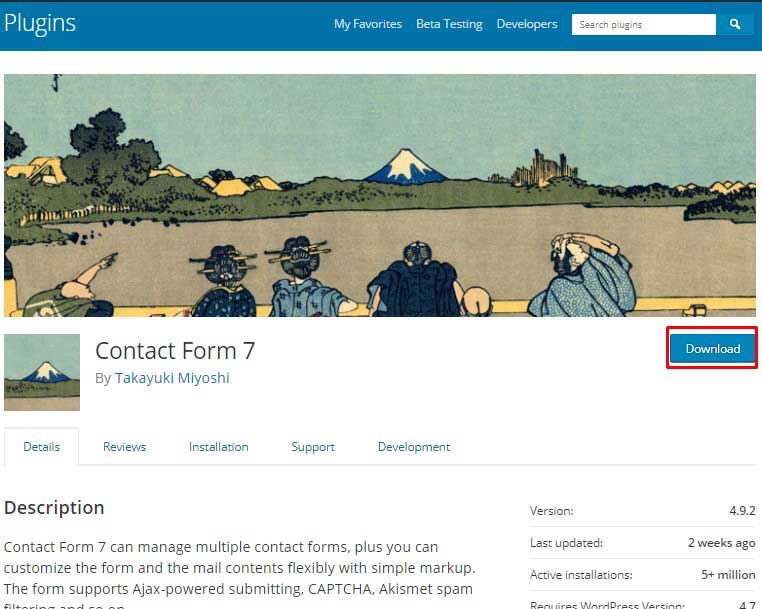Click the Description section heading

(54, 508)
